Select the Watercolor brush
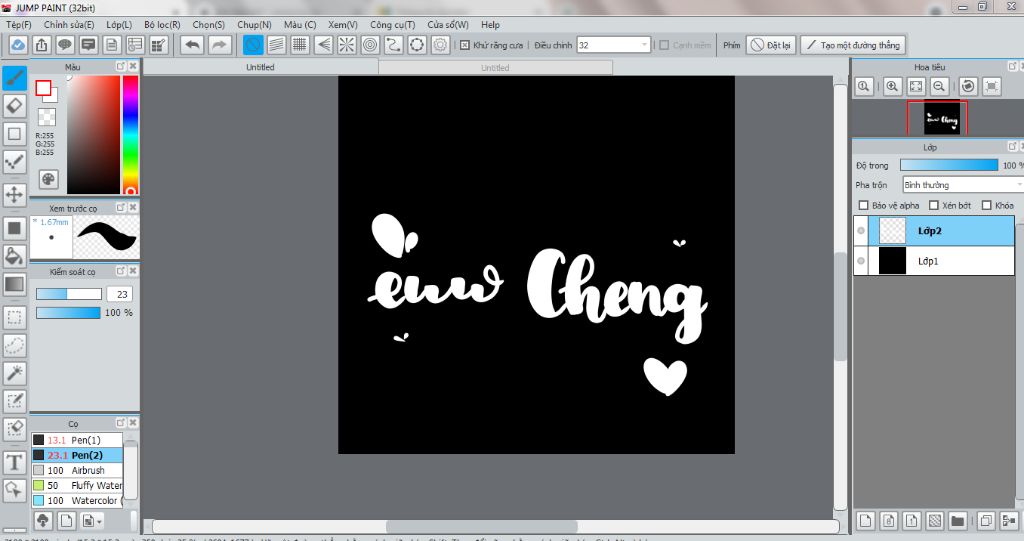The width and height of the screenshot is (1024, 541). 77,500
